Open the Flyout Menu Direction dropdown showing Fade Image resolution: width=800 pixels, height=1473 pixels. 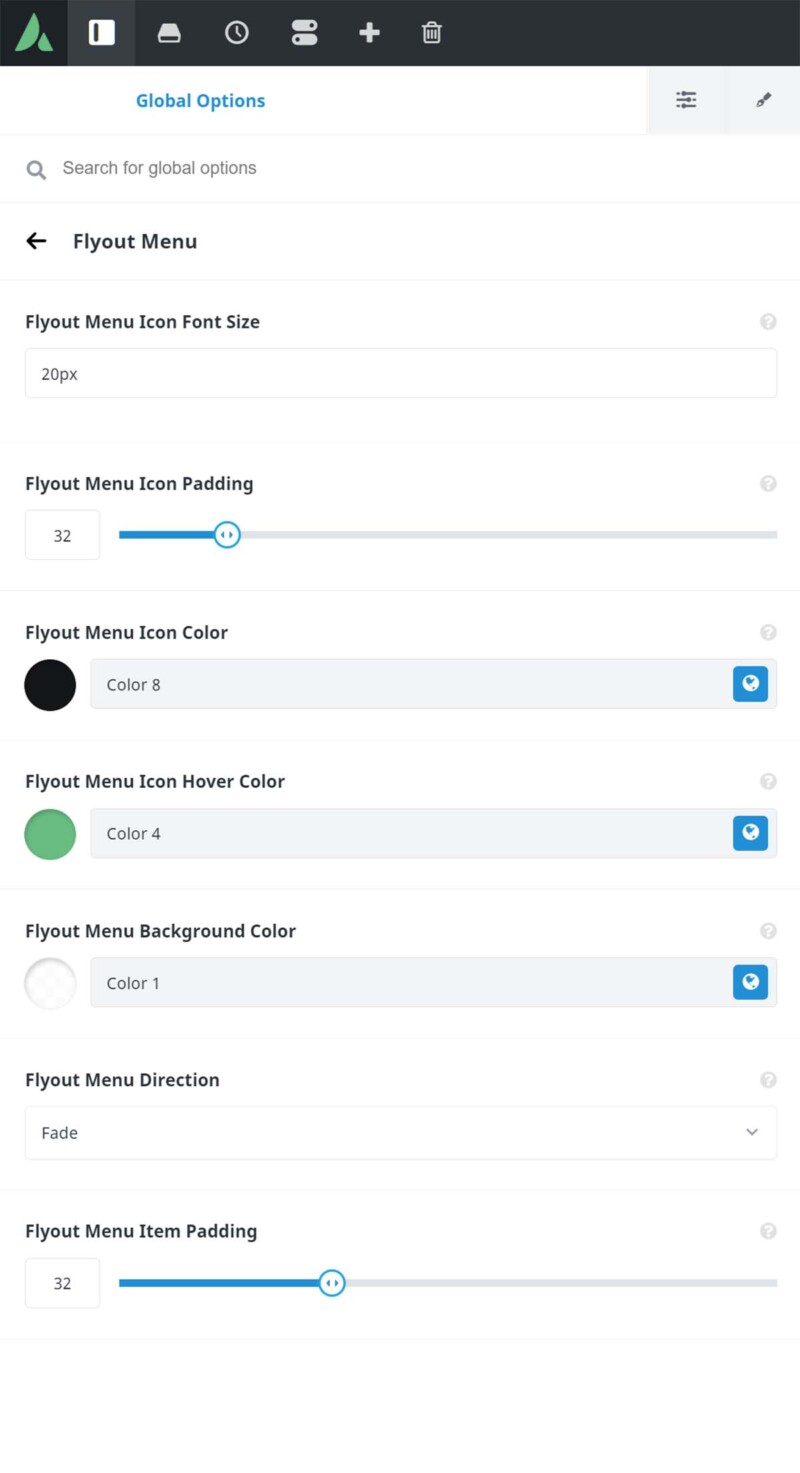tap(400, 1132)
